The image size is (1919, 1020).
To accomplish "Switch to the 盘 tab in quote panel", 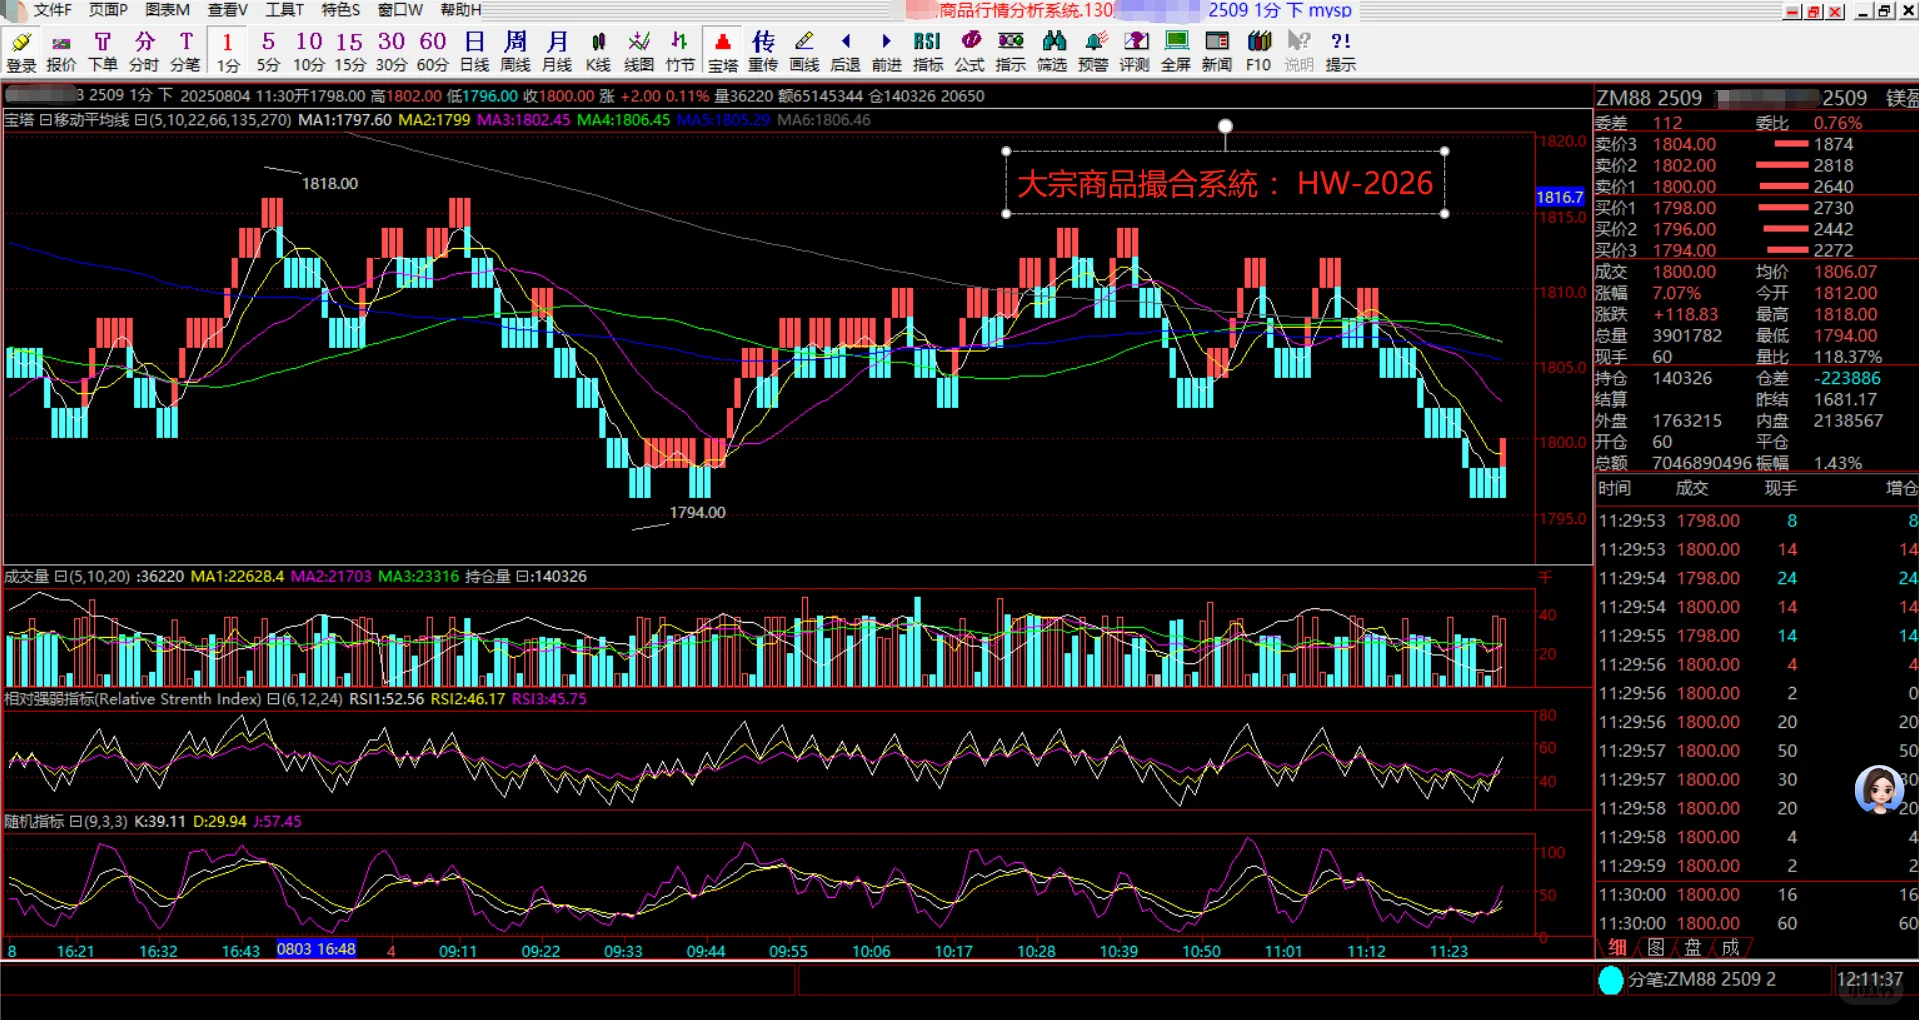I will (x=1693, y=947).
